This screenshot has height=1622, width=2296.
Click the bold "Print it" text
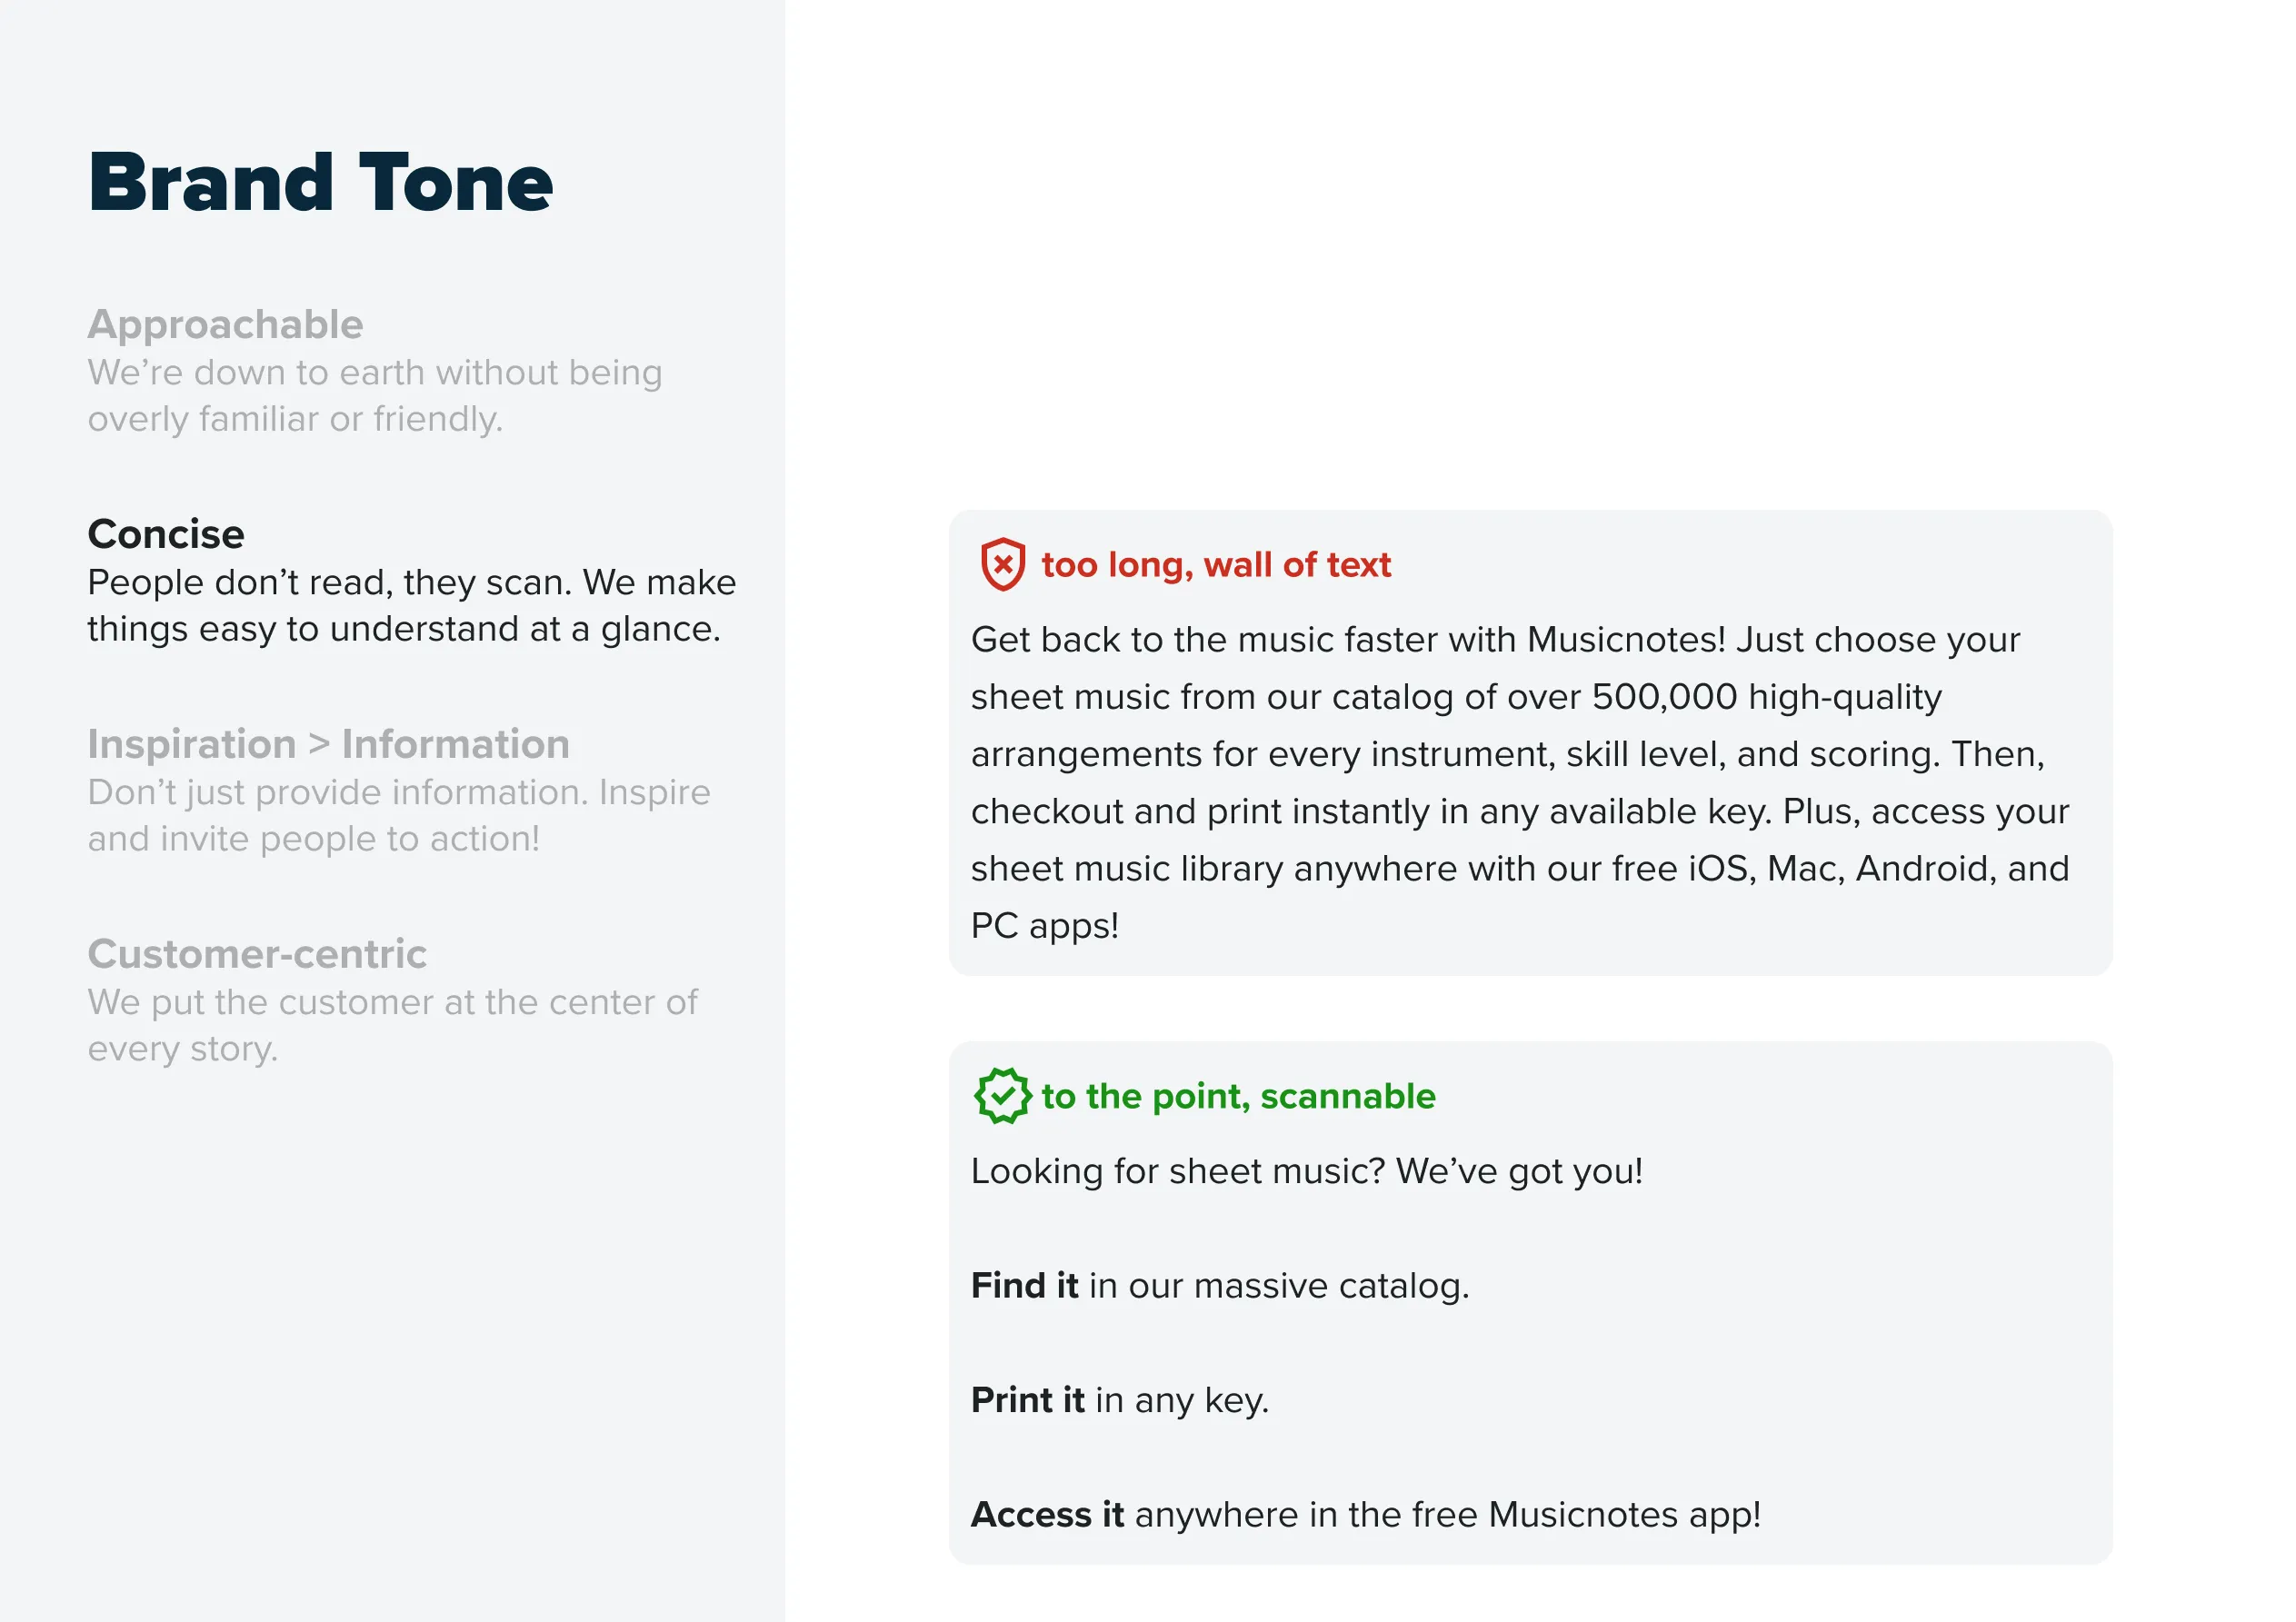pyautogui.click(x=1027, y=1400)
